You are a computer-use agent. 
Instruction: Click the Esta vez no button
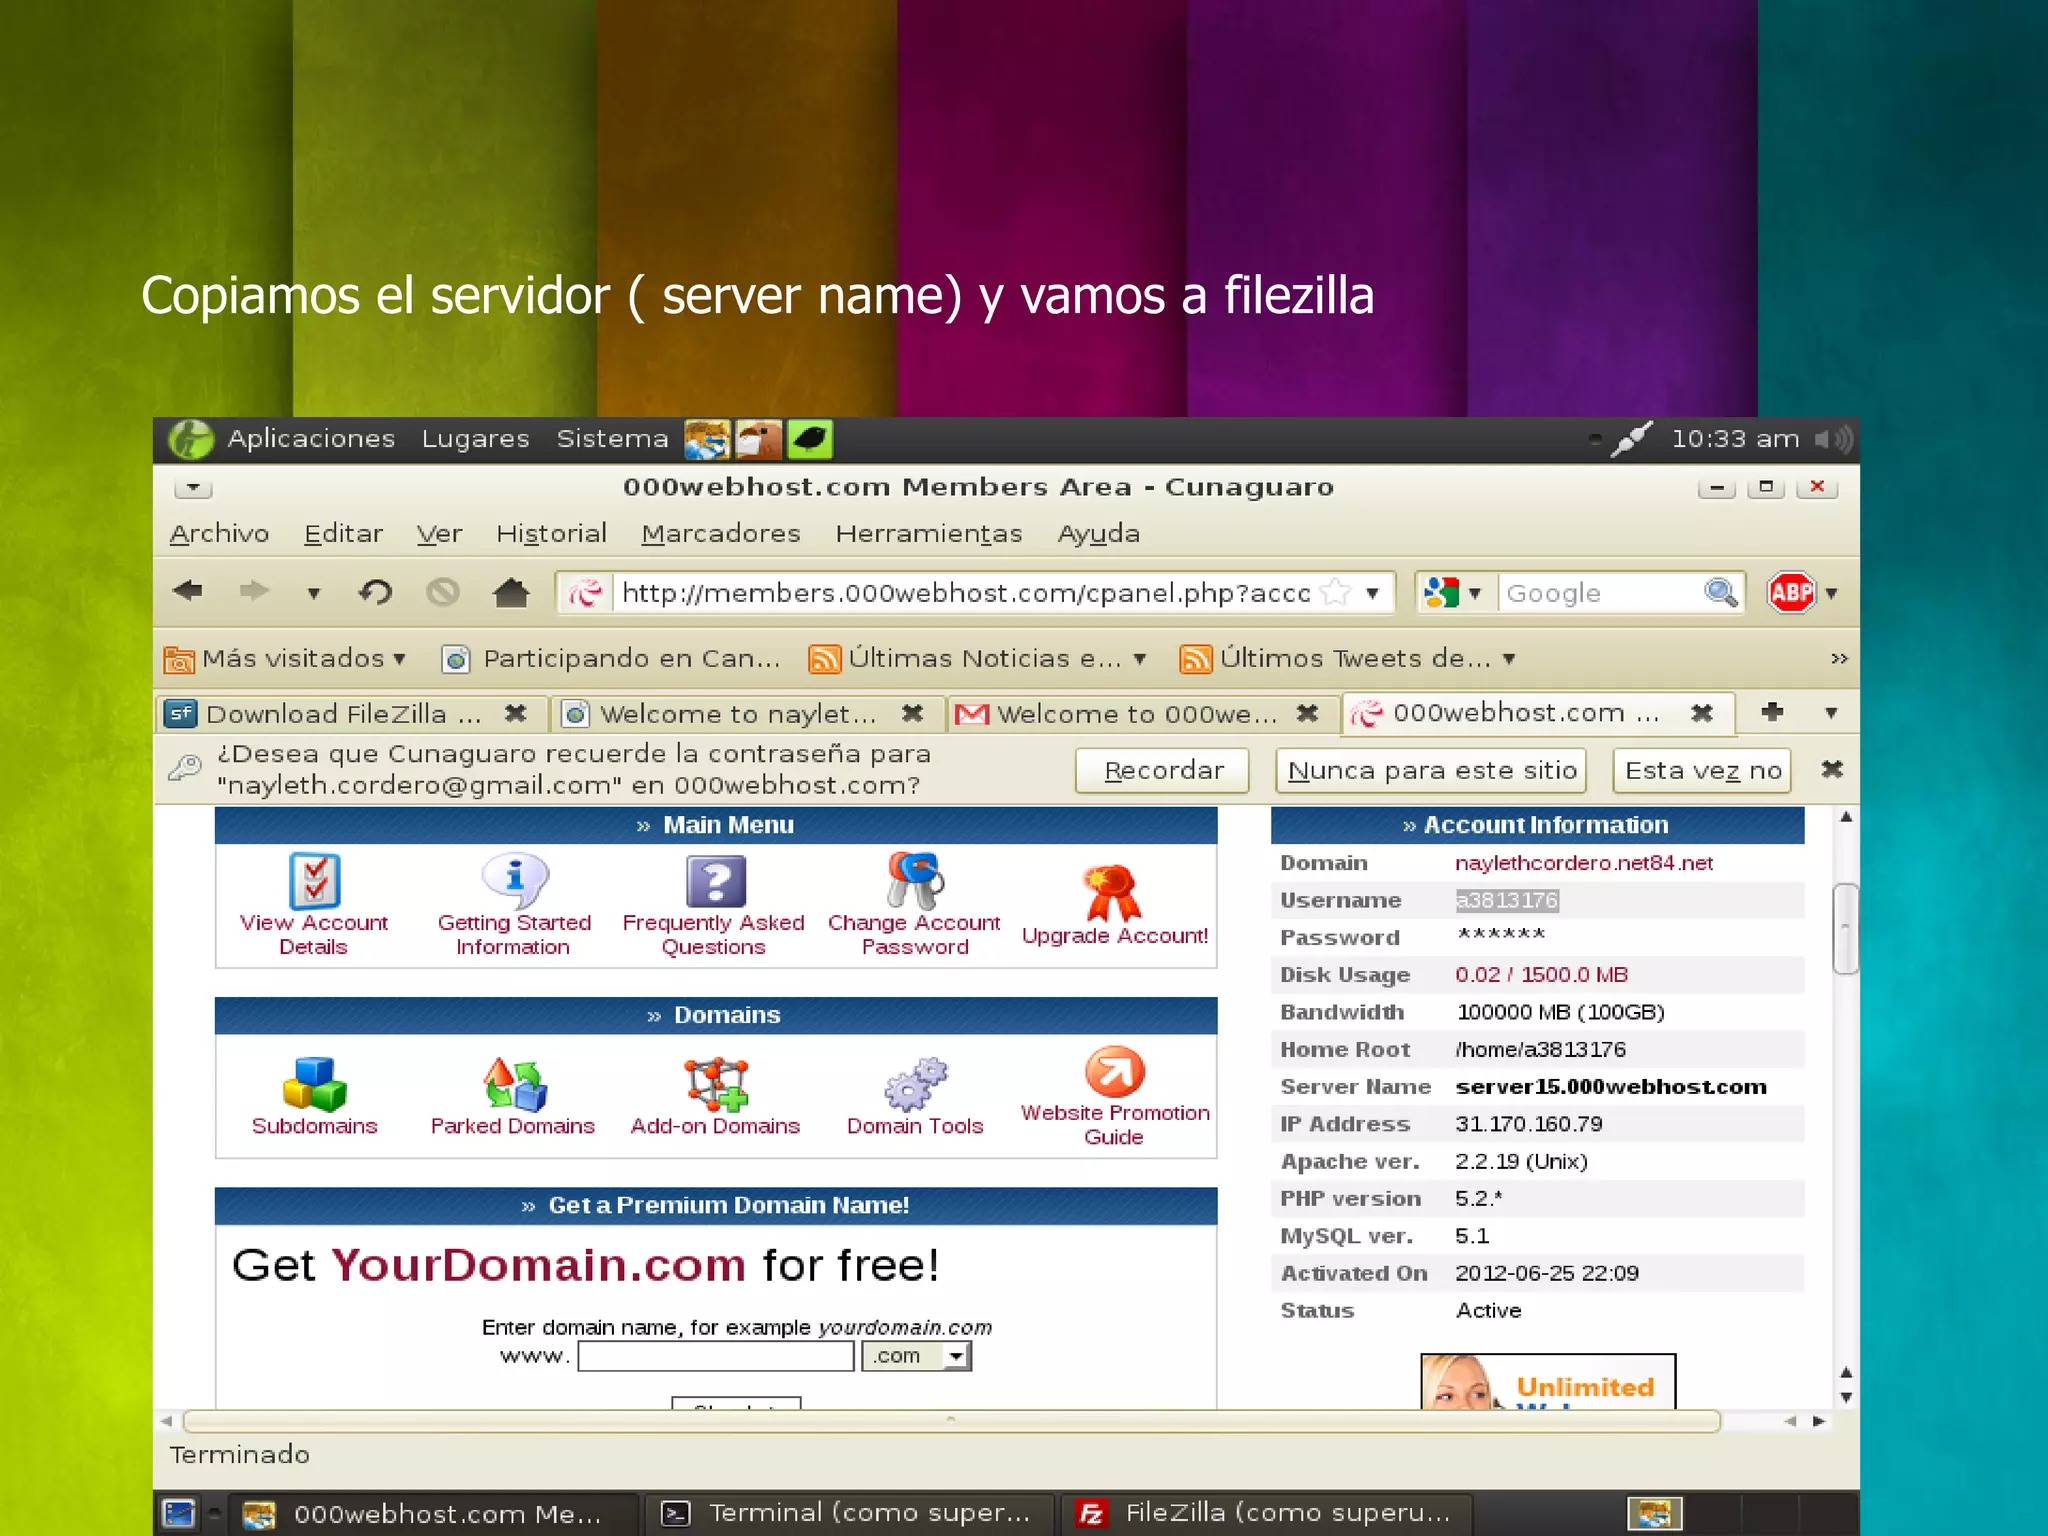click(1703, 770)
